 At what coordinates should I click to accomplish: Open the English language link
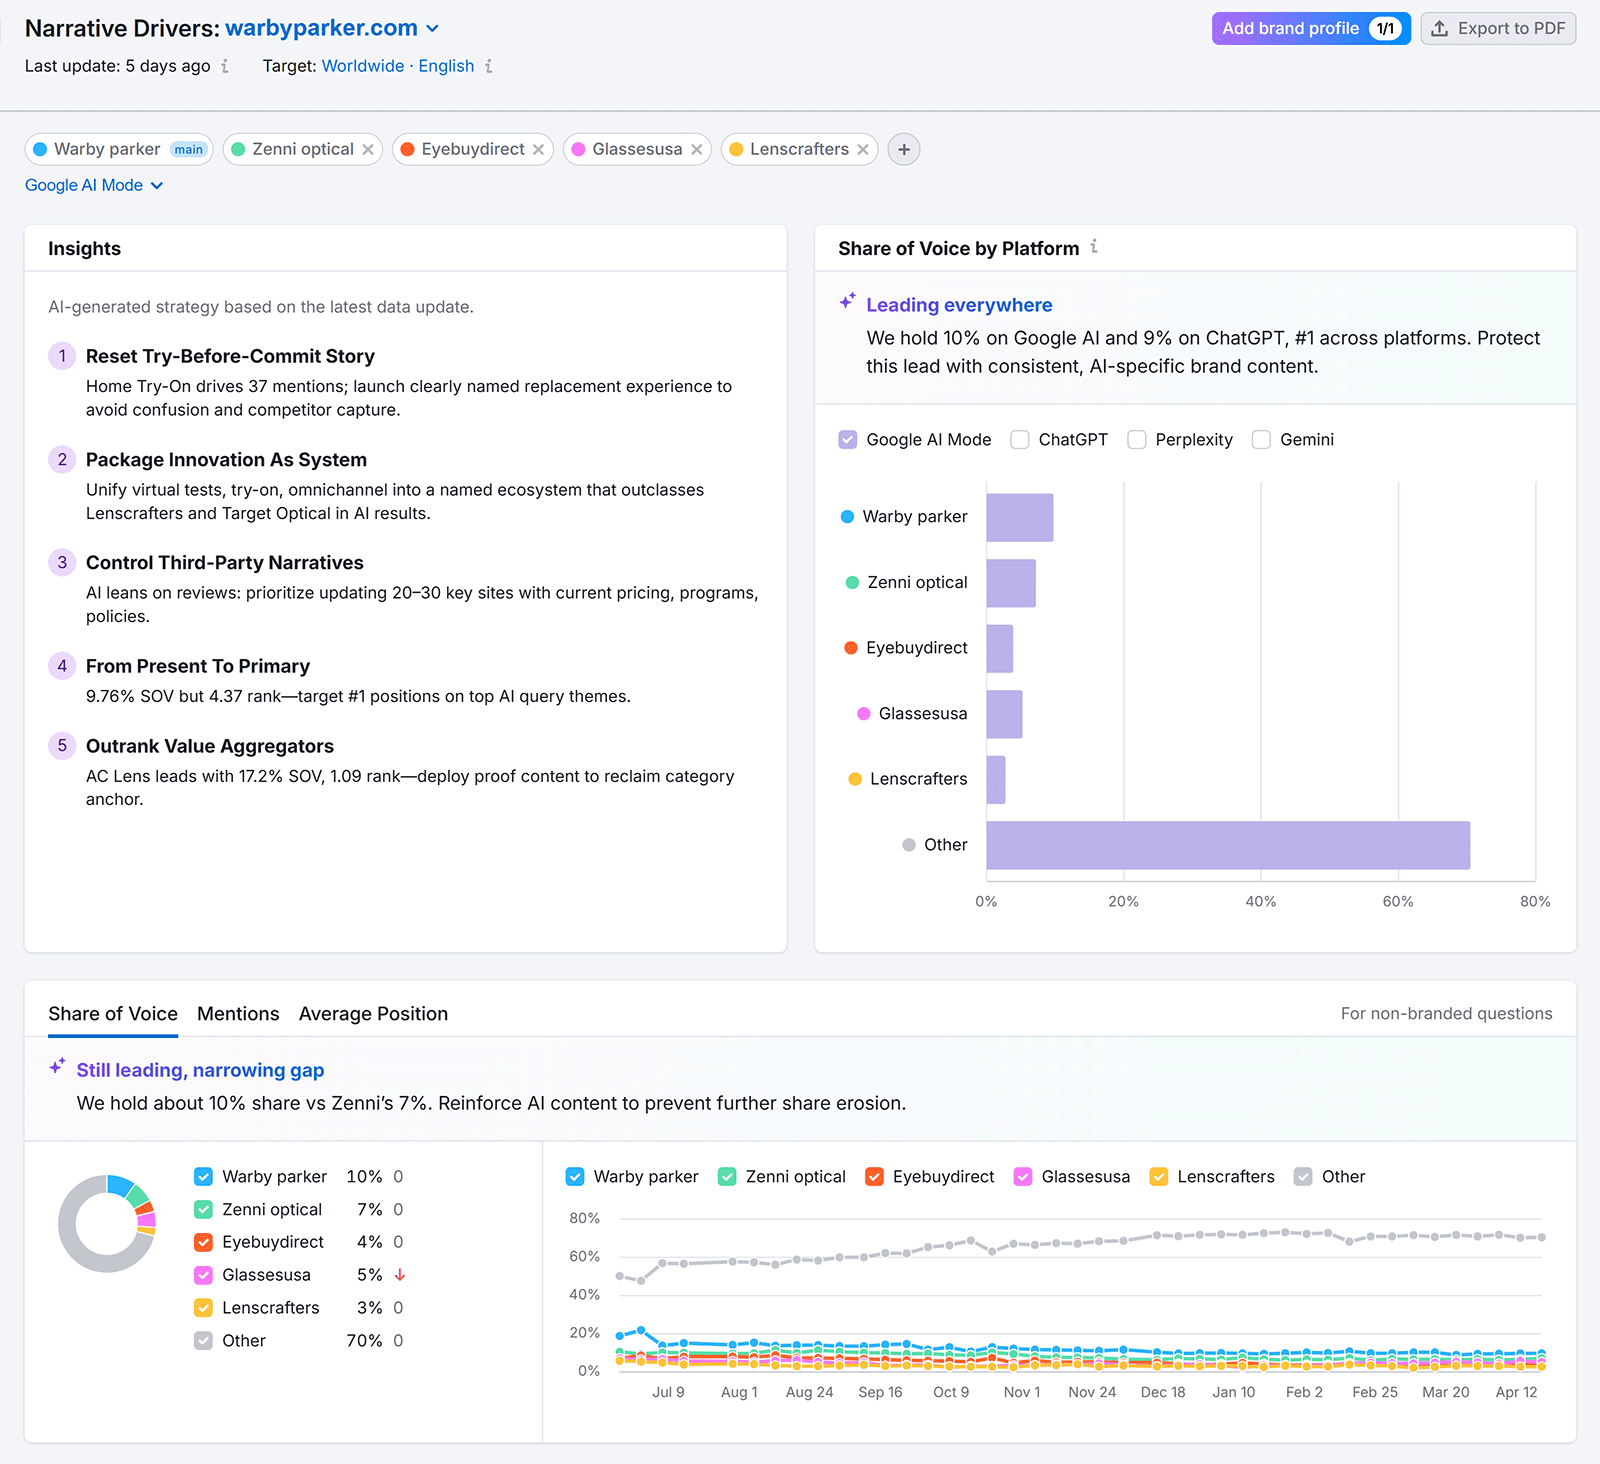pyautogui.click(x=446, y=66)
